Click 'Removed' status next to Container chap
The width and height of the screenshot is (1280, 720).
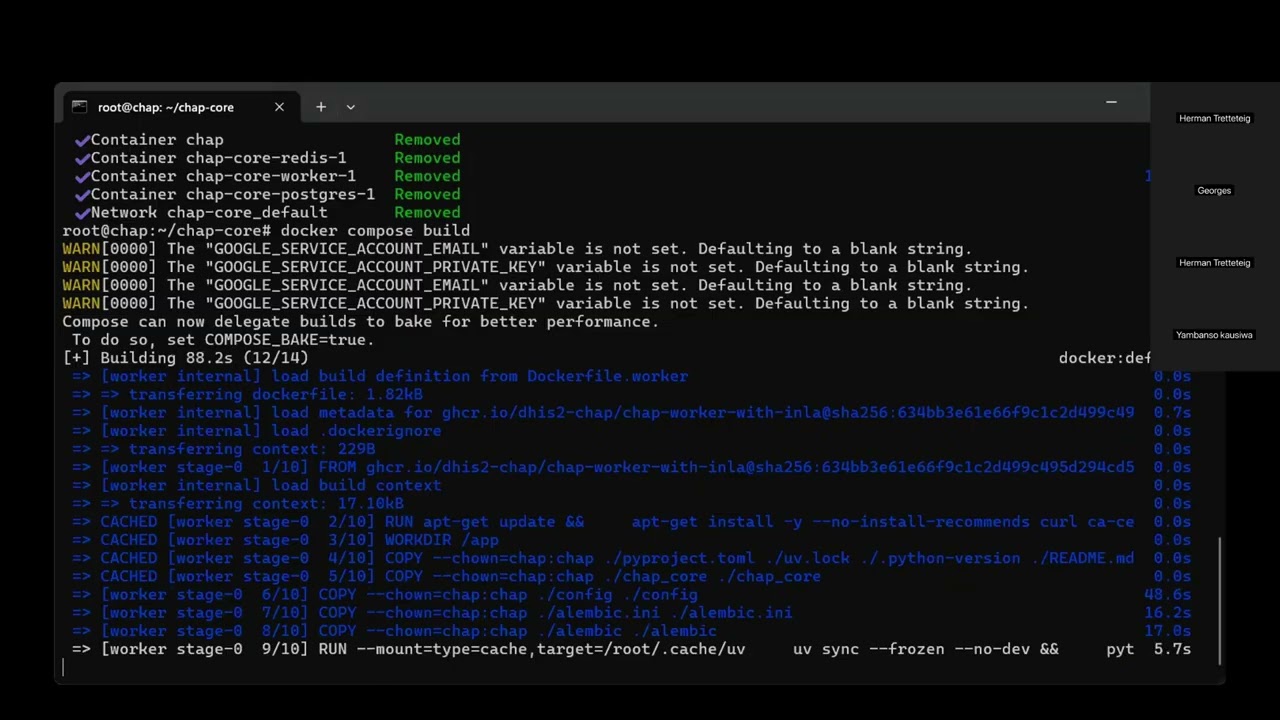[427, 140]
